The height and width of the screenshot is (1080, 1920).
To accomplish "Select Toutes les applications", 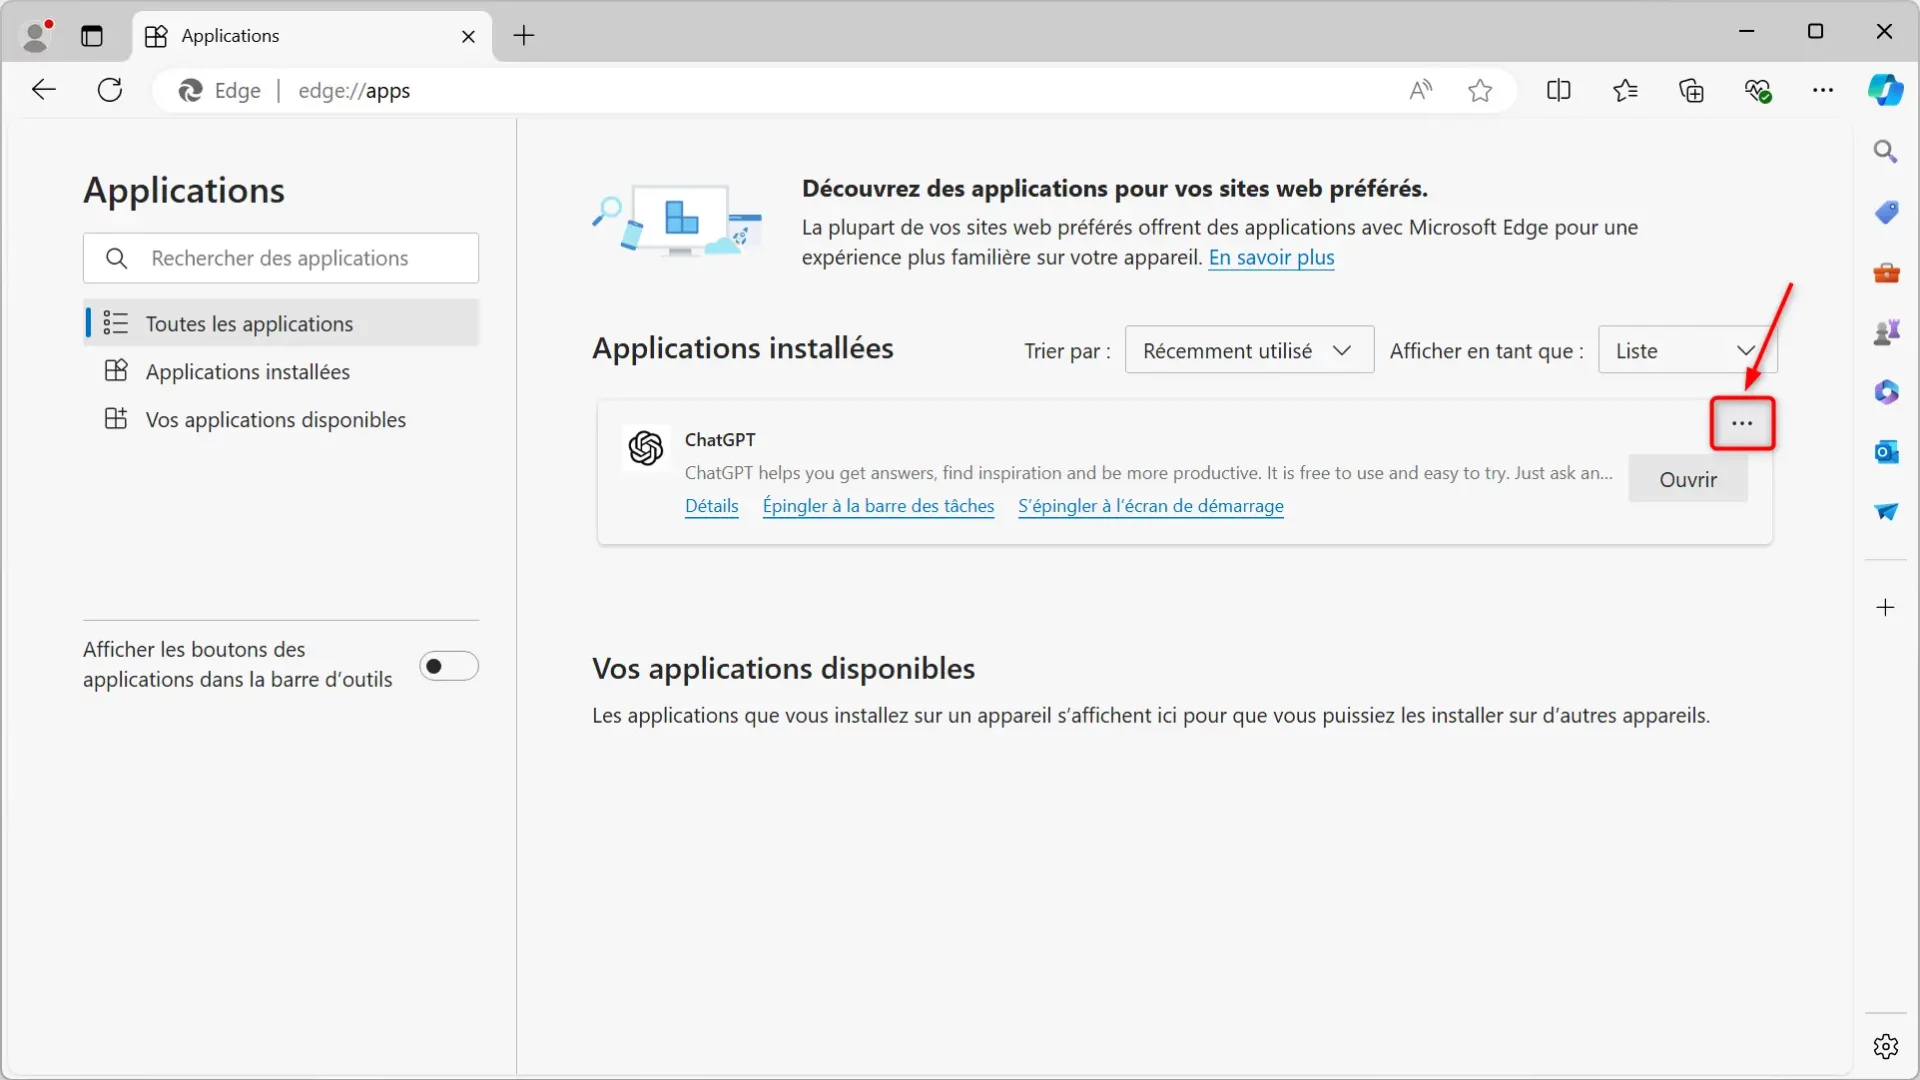I will (281, 323).
